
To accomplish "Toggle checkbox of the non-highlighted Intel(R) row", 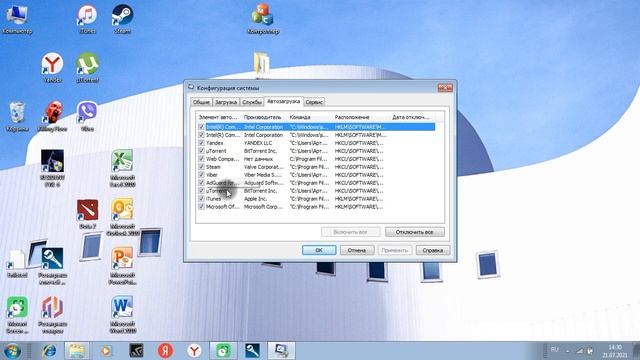I will click(201, 135).
